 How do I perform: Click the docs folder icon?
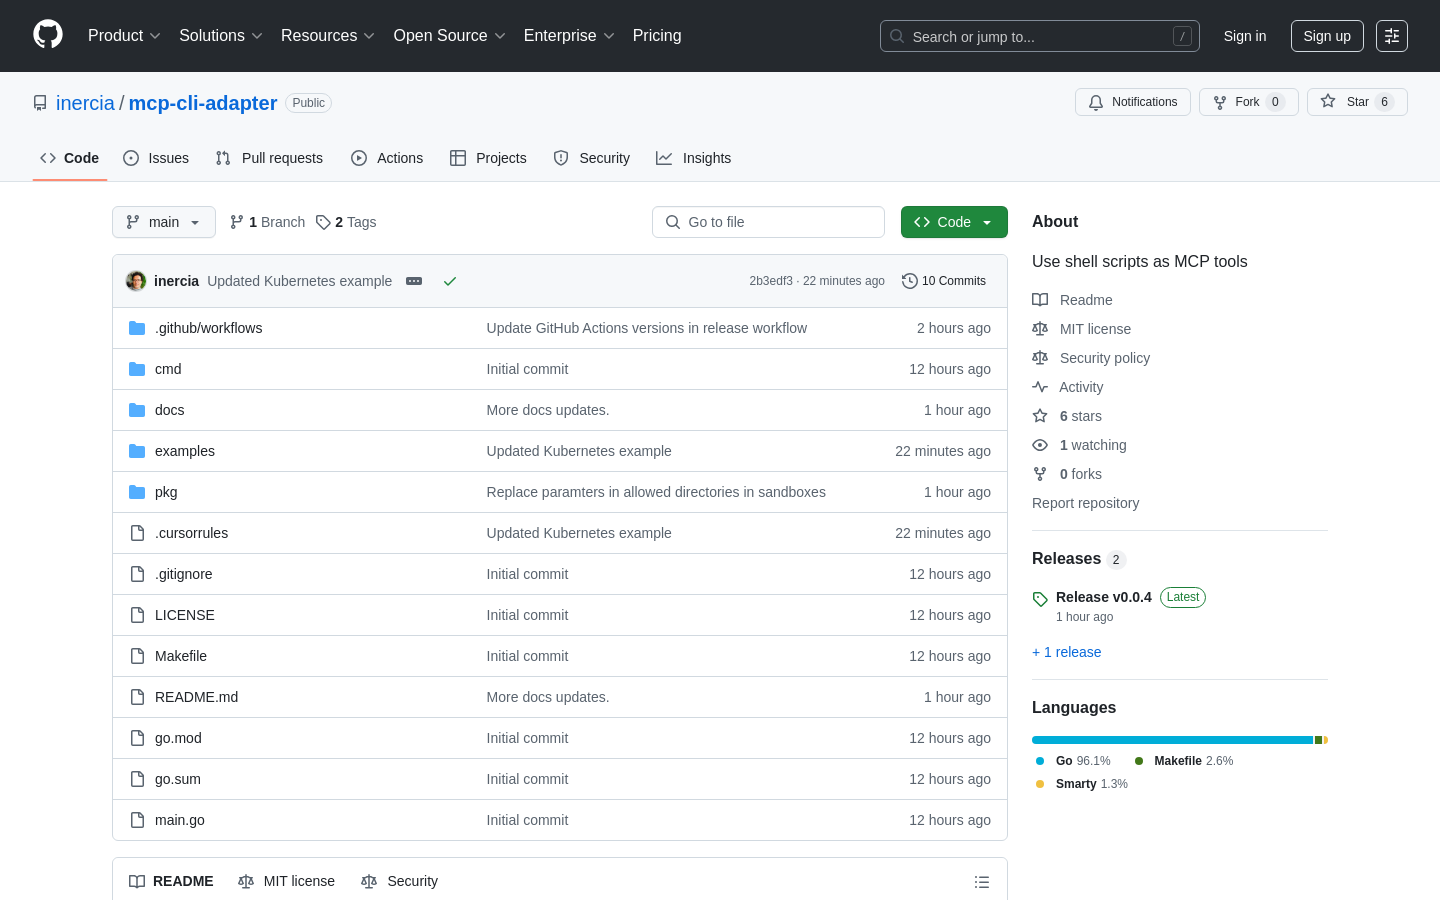pos(137,410)
